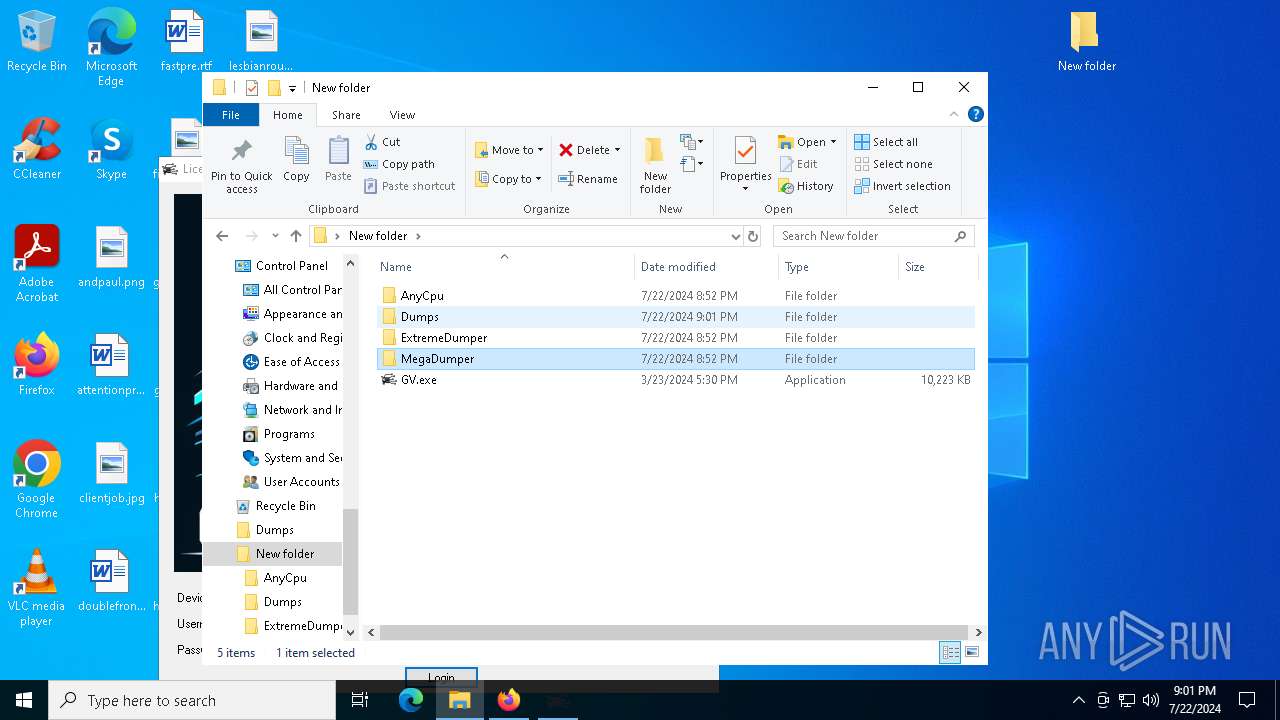Screen dimensions: 1280x720
Task: Select GV.exe application file
Action: coord(676,380)
